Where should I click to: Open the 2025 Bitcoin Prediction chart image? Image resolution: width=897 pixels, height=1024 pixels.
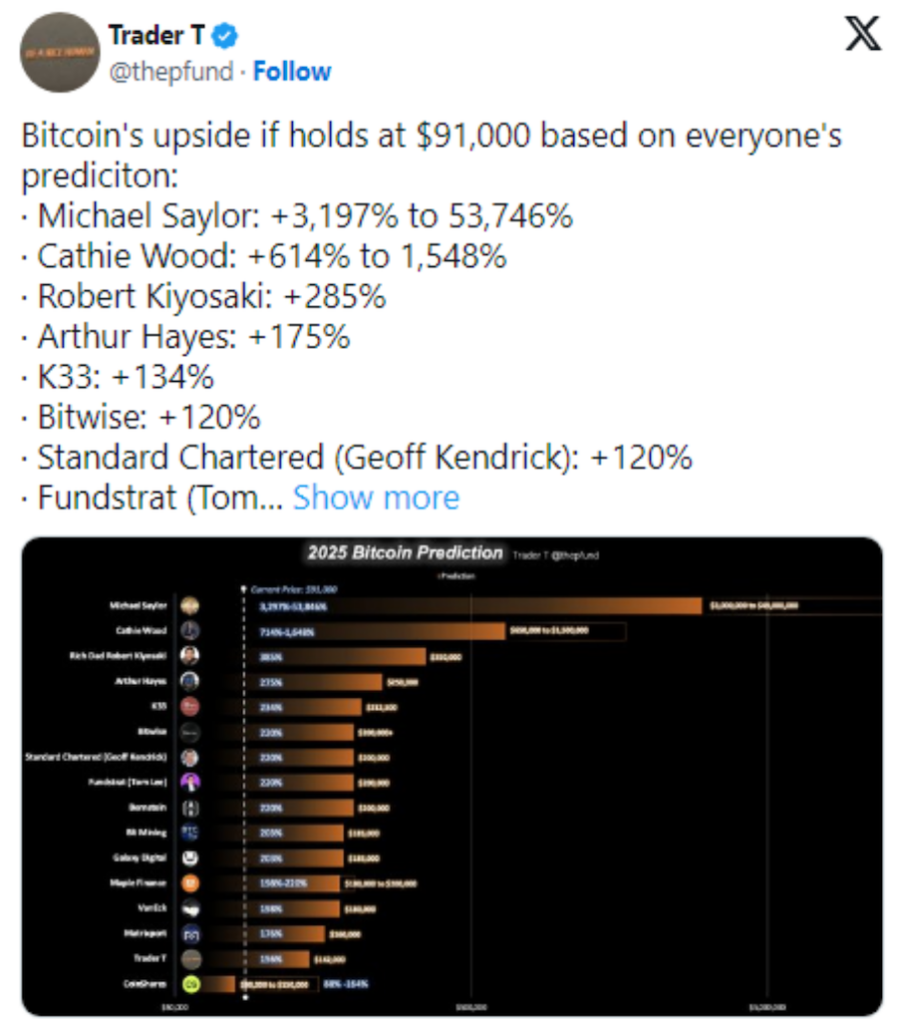[452, 776]
